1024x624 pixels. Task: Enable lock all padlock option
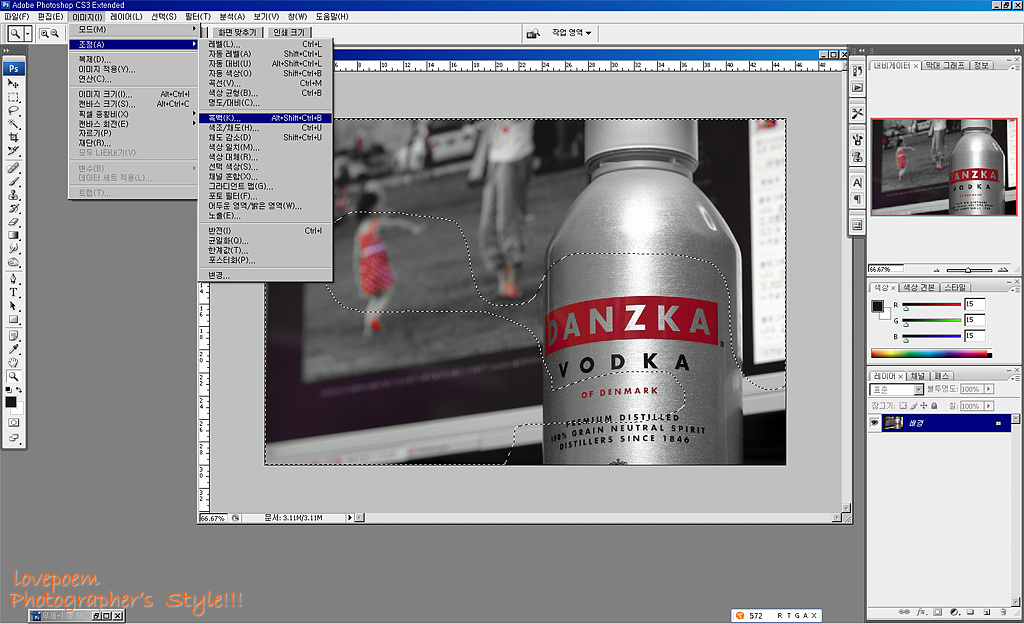[x=934, y=405]
